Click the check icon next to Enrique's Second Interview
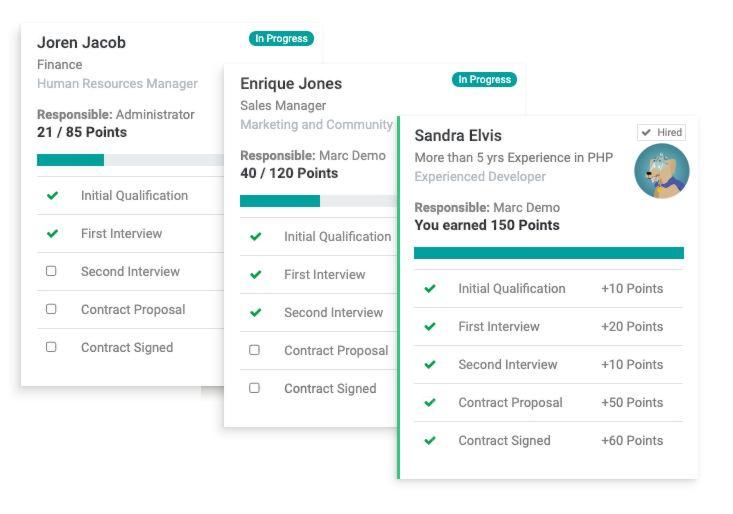 coord(255,313)
